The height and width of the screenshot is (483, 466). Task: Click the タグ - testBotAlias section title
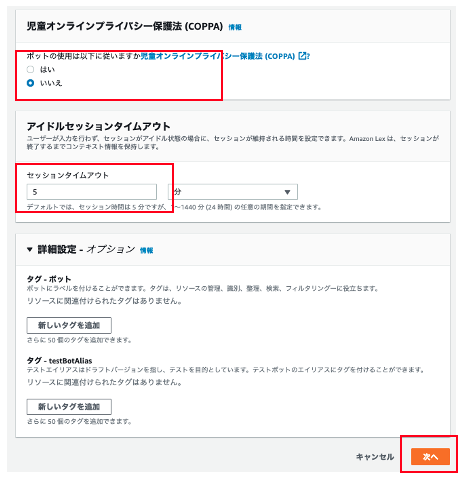click(59, 361)
